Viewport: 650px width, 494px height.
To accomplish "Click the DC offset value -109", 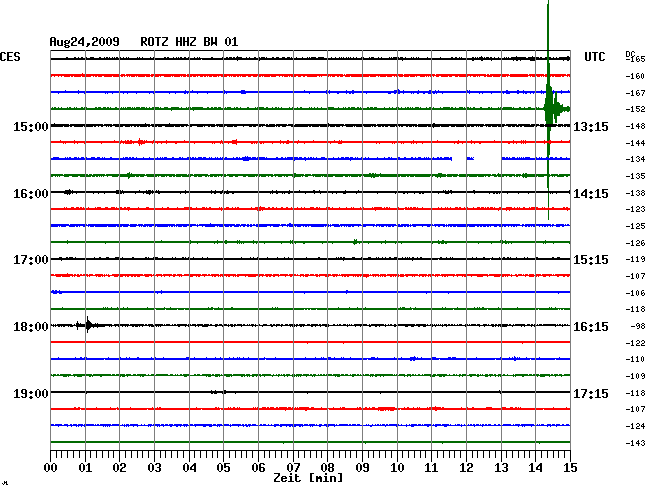I will point(635,376).
